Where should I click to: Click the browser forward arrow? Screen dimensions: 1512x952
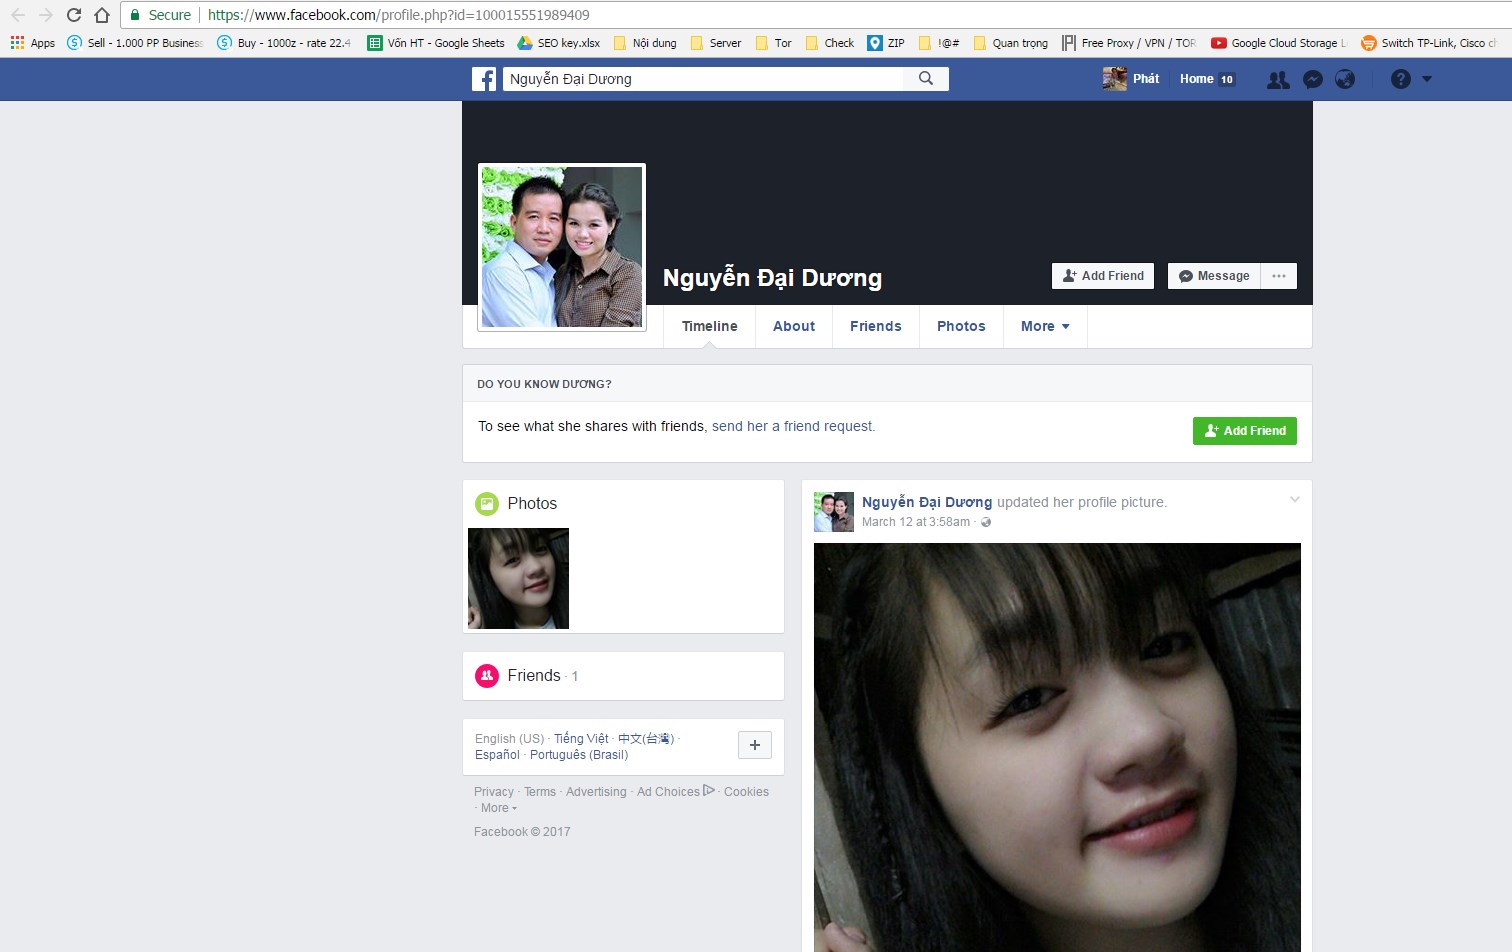[x=46, y=15]
